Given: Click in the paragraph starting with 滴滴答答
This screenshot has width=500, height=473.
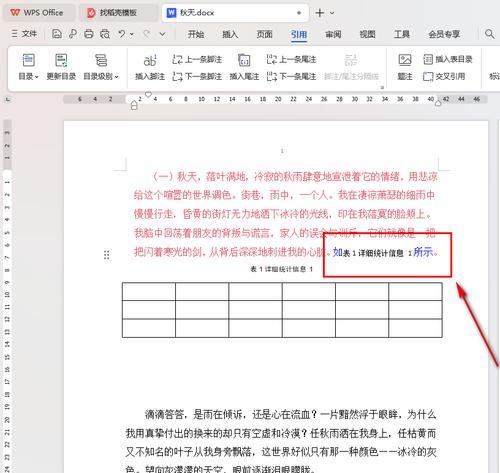Looking at the screenshot, I should point(281,442).
